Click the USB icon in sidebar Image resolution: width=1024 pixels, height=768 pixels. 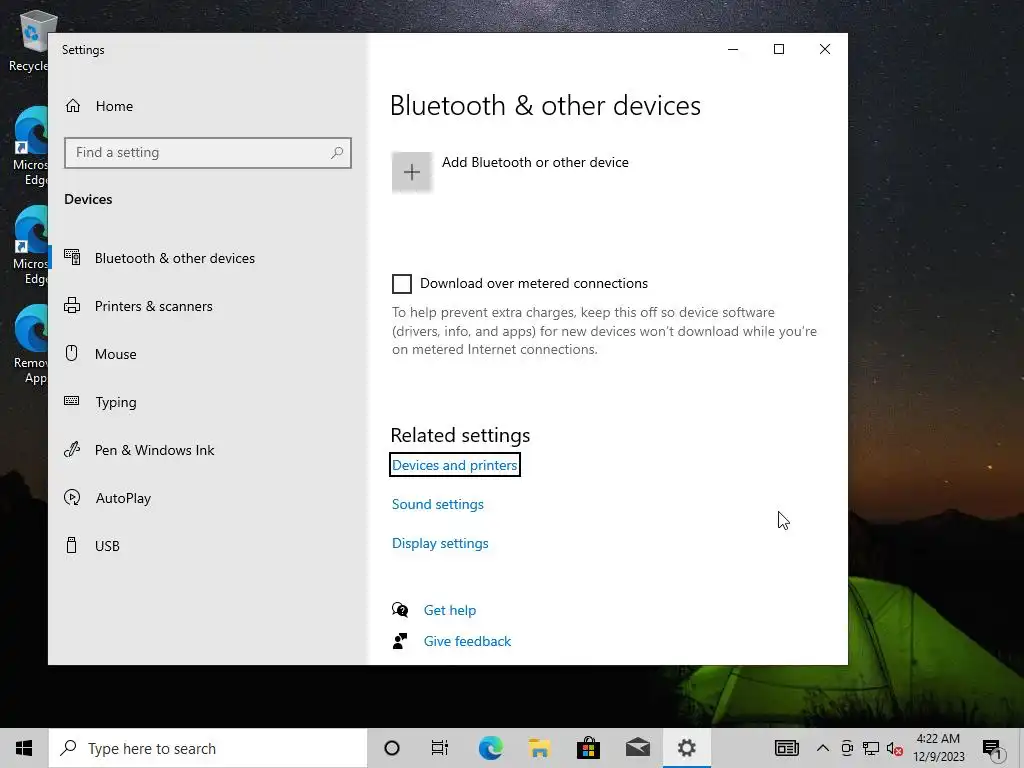(72, 545)
